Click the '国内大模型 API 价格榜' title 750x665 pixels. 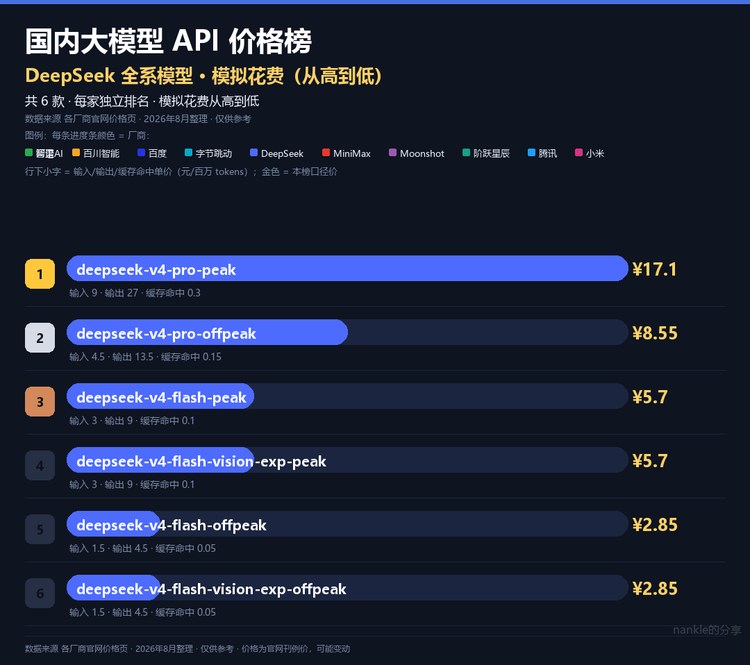[x=168, y=41]
